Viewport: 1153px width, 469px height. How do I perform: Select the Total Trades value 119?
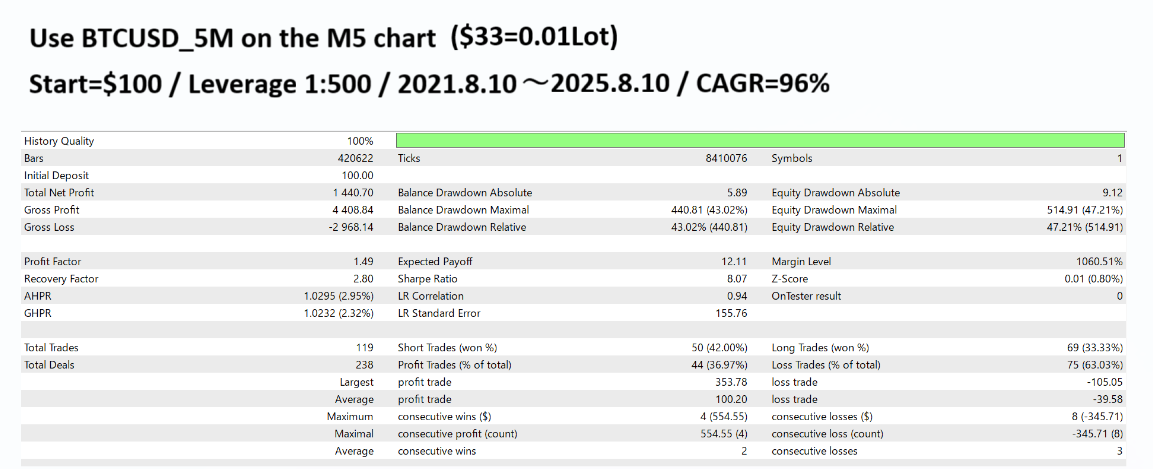click(x=364, y=348)
